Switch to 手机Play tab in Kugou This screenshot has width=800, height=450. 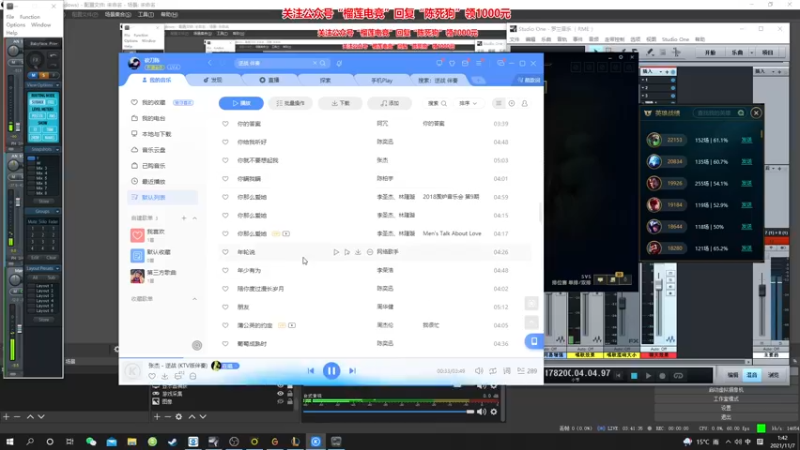(382, 80)
